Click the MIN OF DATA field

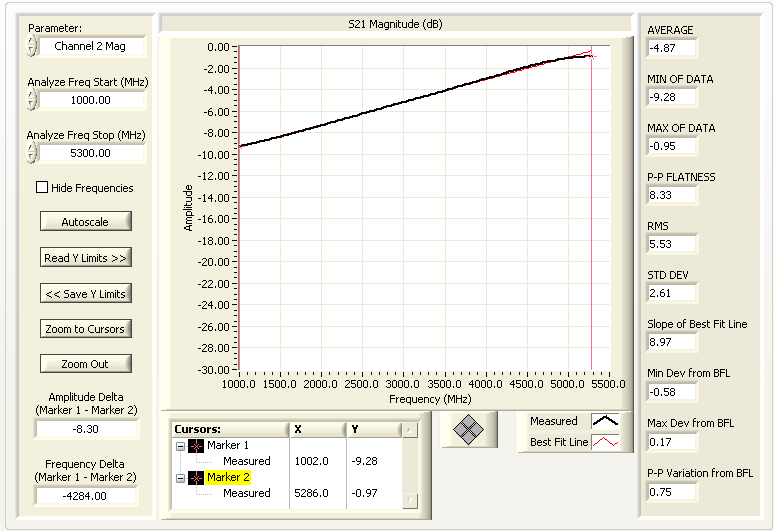pyautogui.click(x=671, y=97)
